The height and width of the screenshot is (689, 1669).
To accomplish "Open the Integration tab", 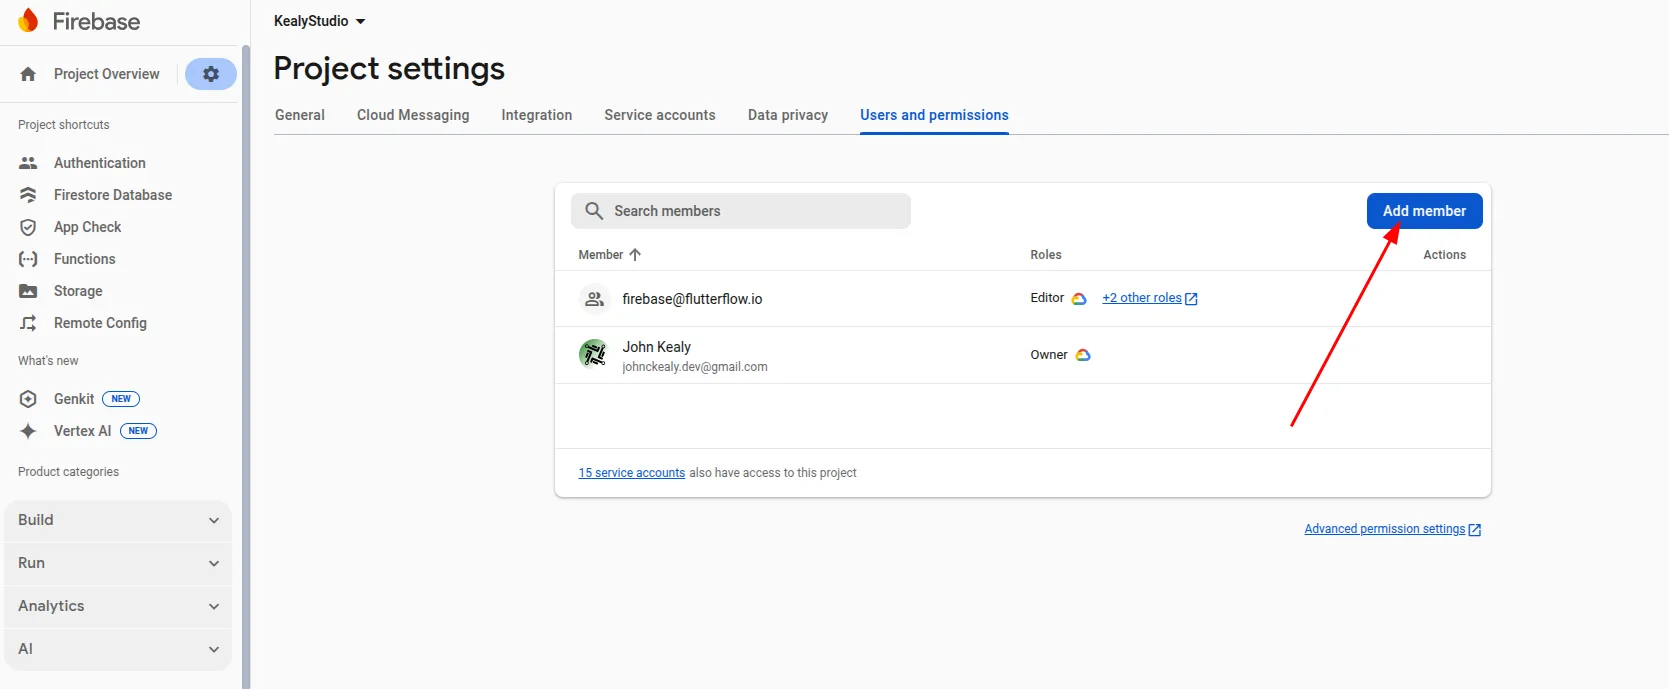I will 537,115.
